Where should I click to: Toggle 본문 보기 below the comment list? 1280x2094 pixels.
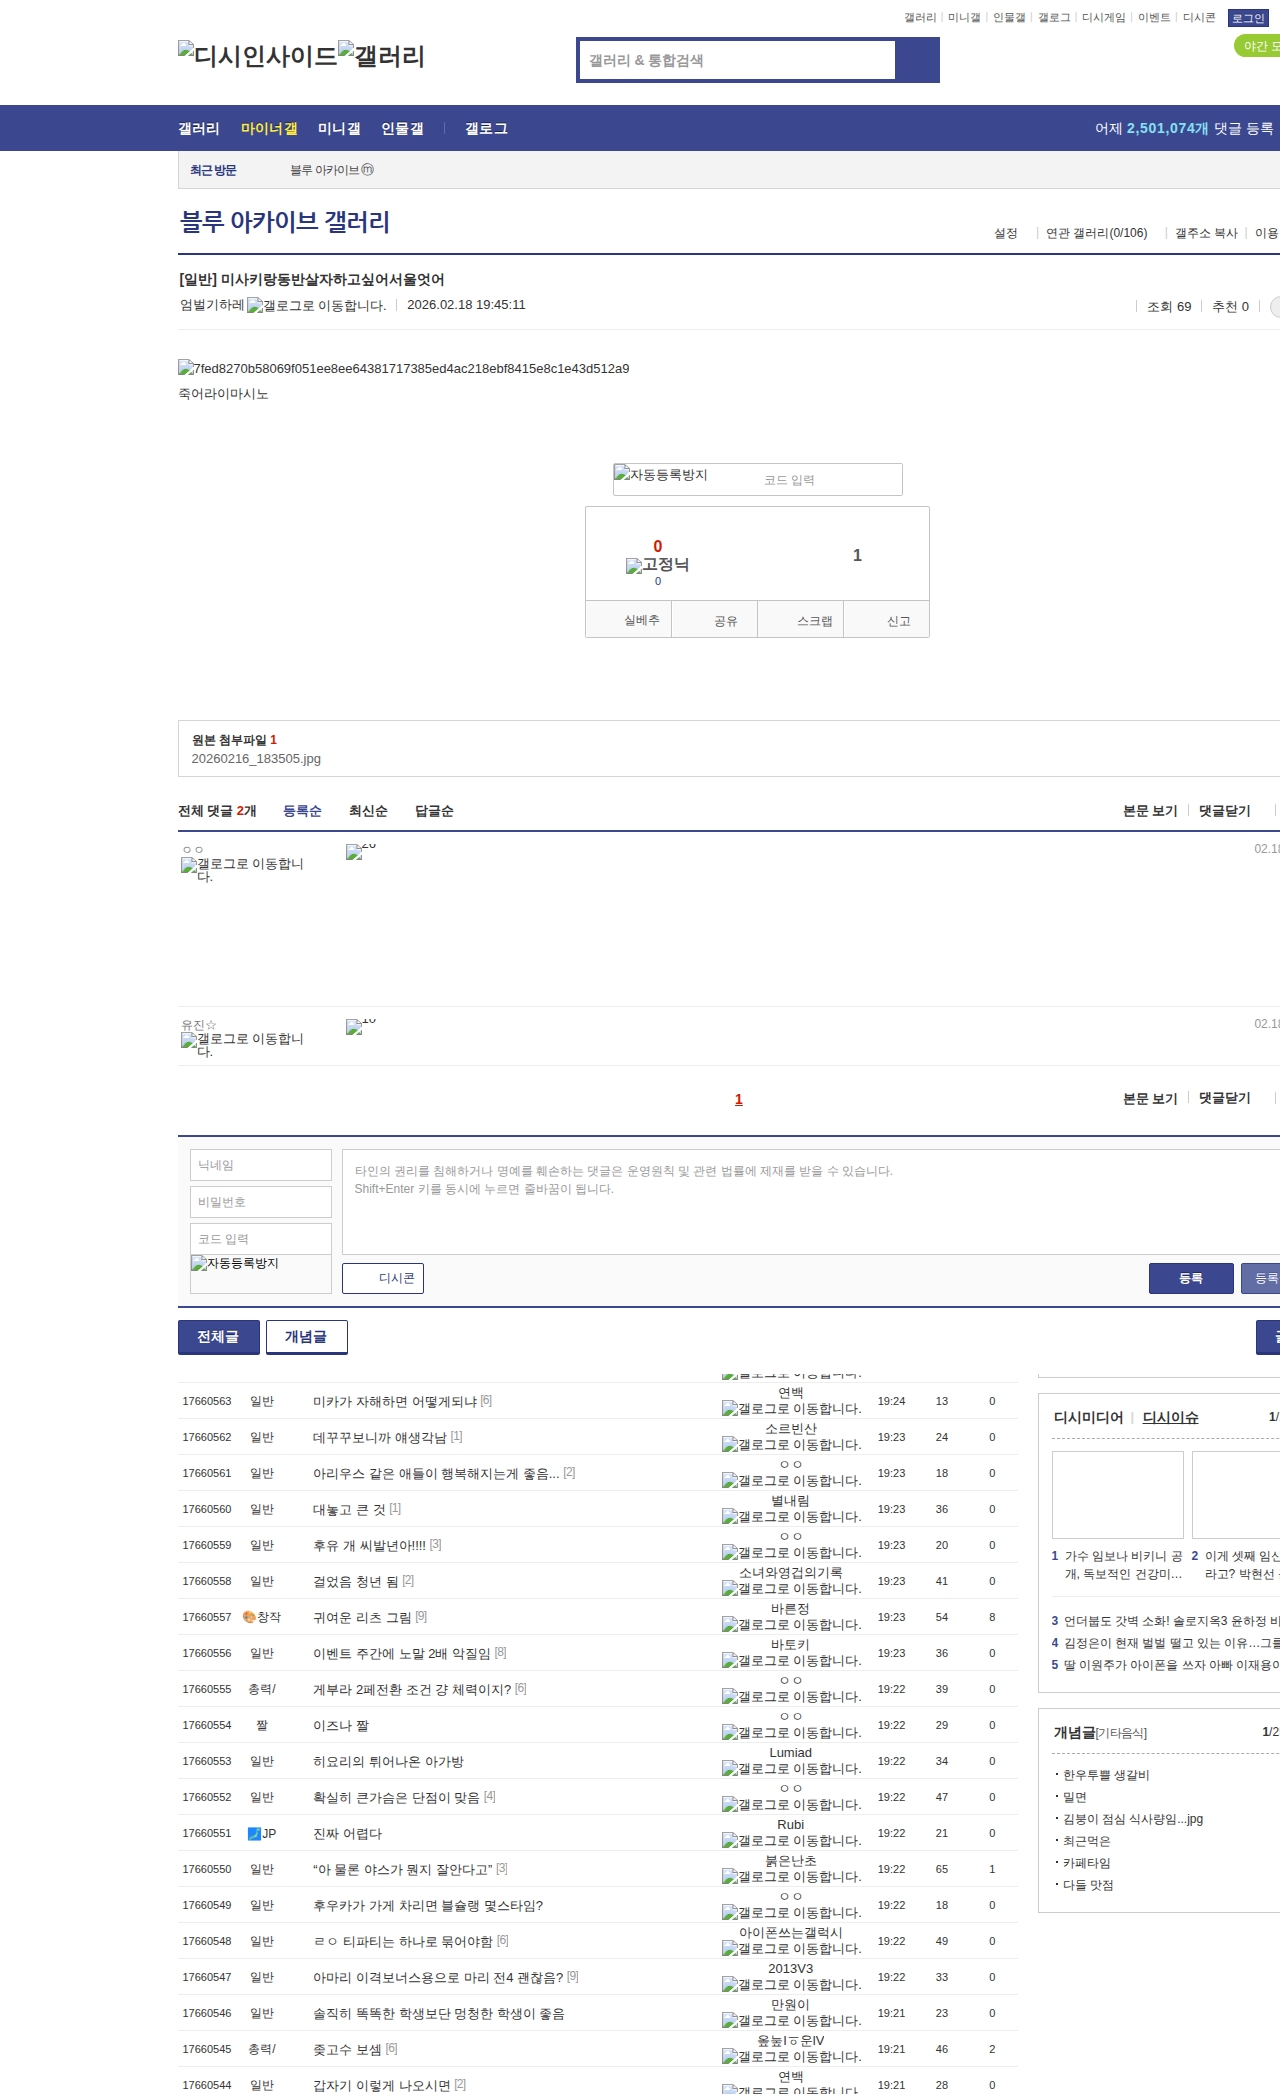coord(1149,1098)
